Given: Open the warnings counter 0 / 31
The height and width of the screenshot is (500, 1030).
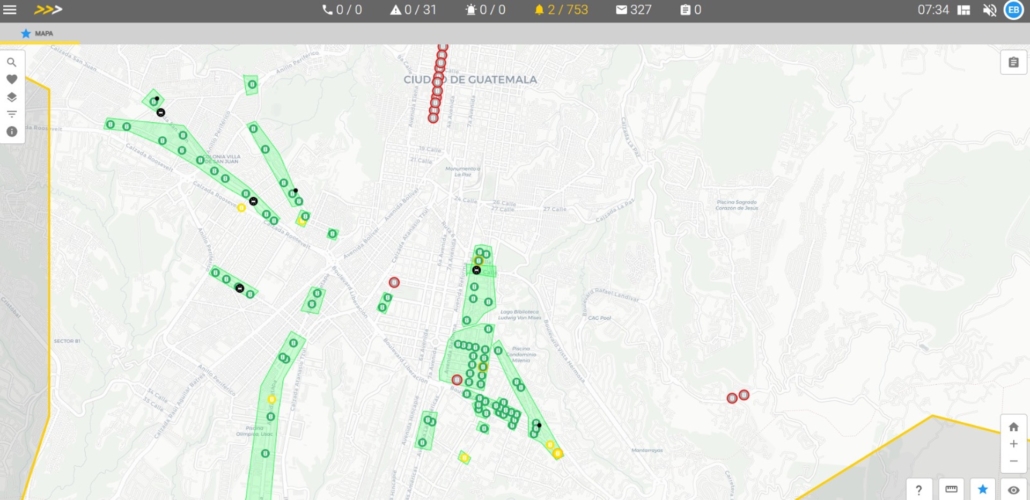Looking at the screenshot, I should pyautogui.click(x=413, y=10).
